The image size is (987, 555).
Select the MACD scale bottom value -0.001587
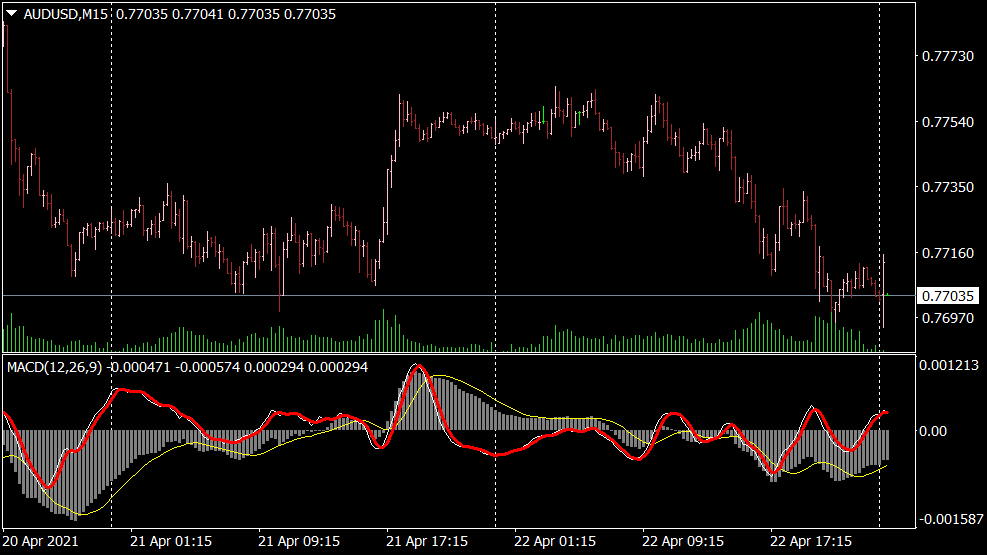950,519
